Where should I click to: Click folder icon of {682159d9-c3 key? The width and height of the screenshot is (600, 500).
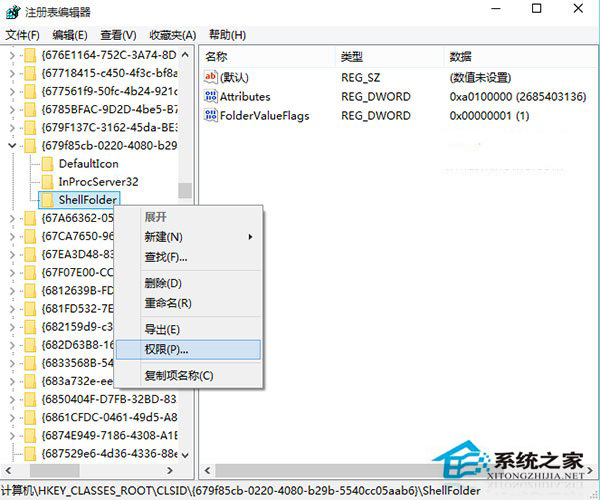[x=30, y=327]
